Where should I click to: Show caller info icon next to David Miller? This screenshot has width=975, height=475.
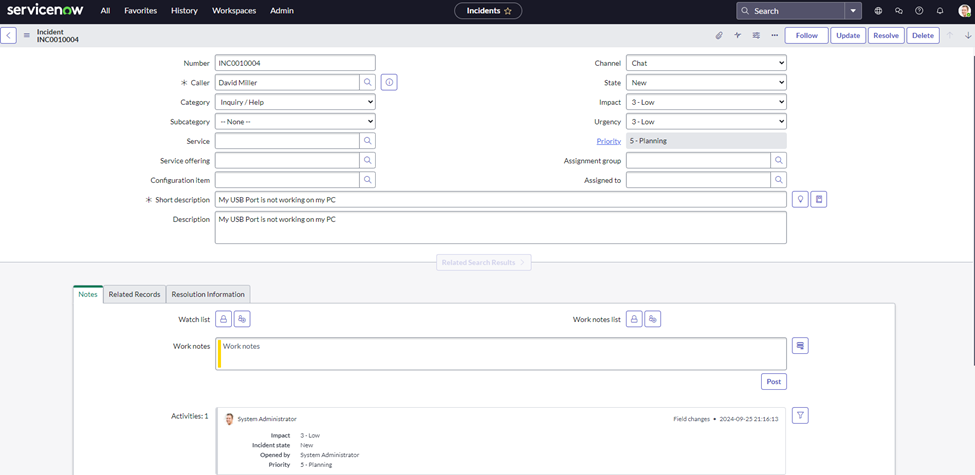tap(389, 82)
